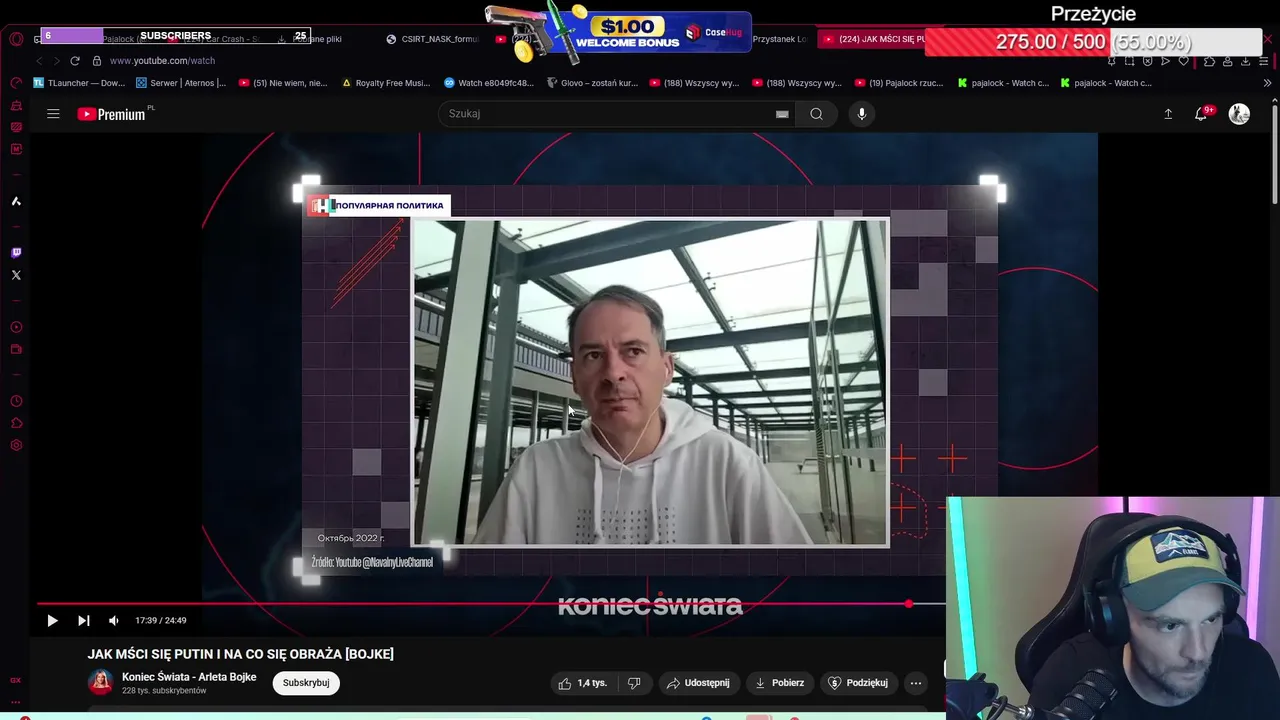1280x720 pixels.
Task: Go forward in browser history
Action: click(x=56, y=61)
